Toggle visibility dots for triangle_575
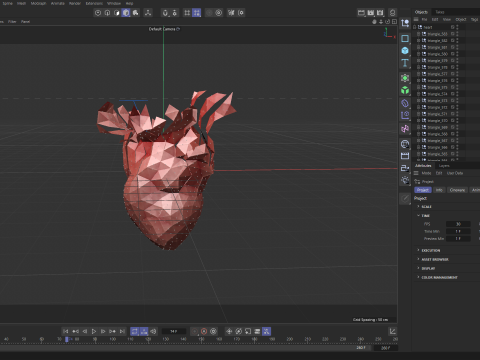 point(457,87)
